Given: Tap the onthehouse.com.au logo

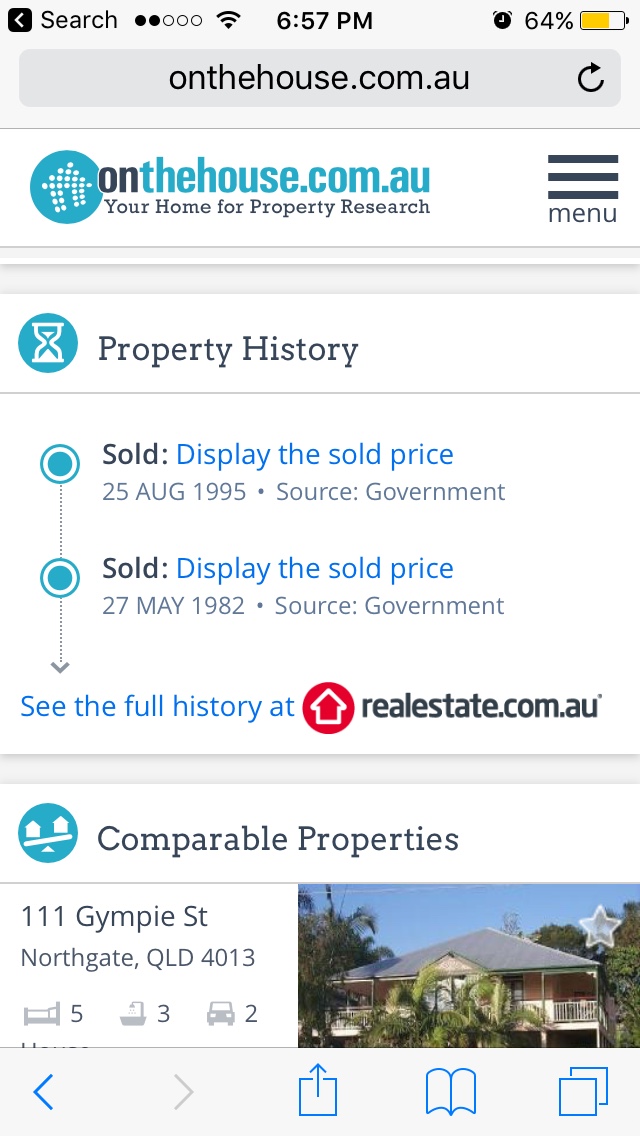Looking at the screenshot, I should pos(230,187).
